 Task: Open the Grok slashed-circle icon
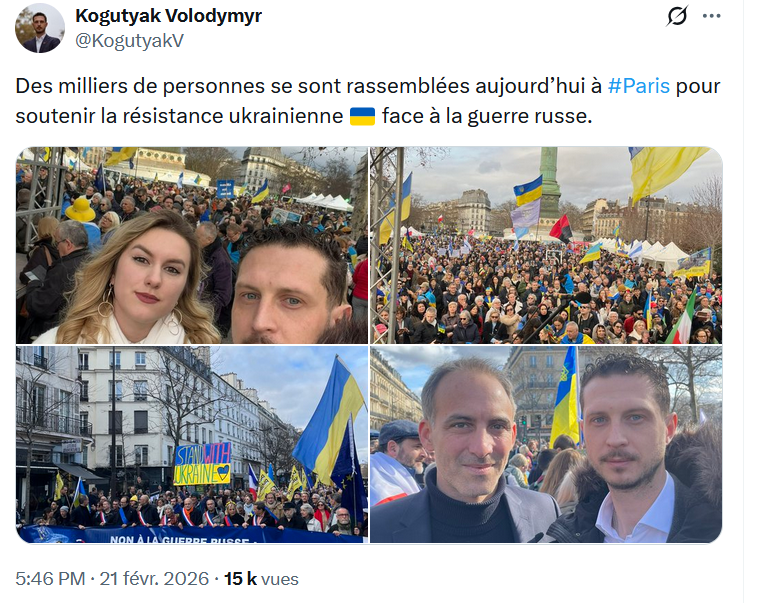[677, 16]
